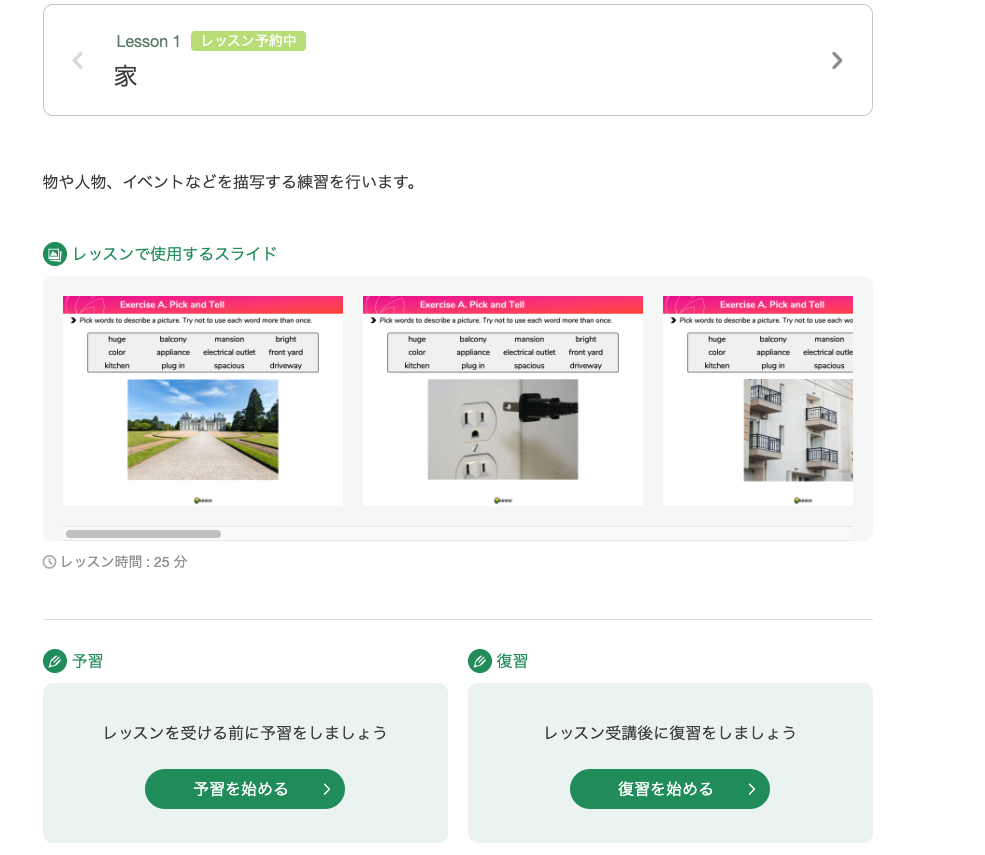The height and width of the screenshot is (855, 985).
Task: Click the 復習 section heading
Action: (x=513, y=661)
